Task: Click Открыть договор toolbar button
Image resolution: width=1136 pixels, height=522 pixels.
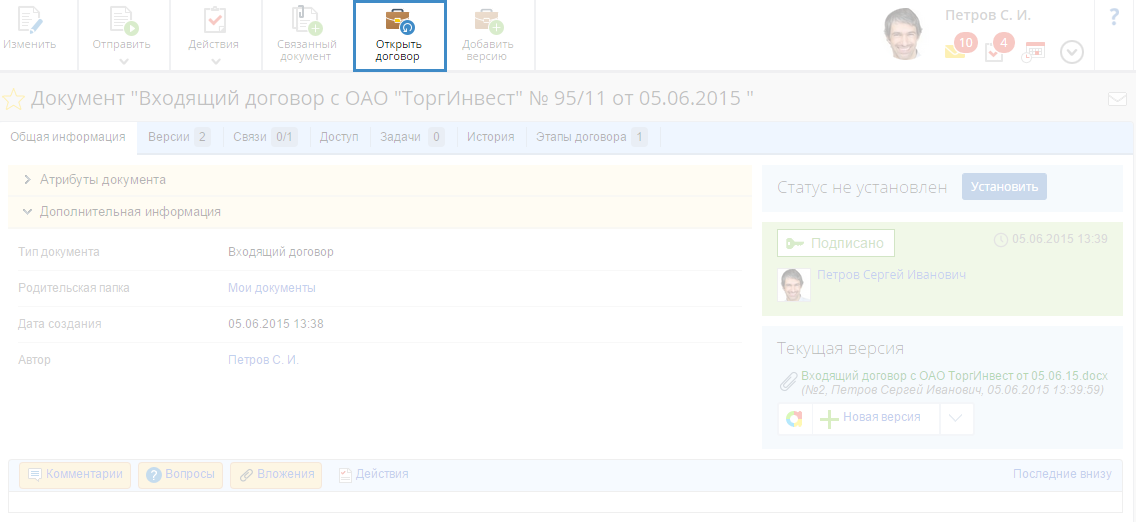Action: point(399,35)
